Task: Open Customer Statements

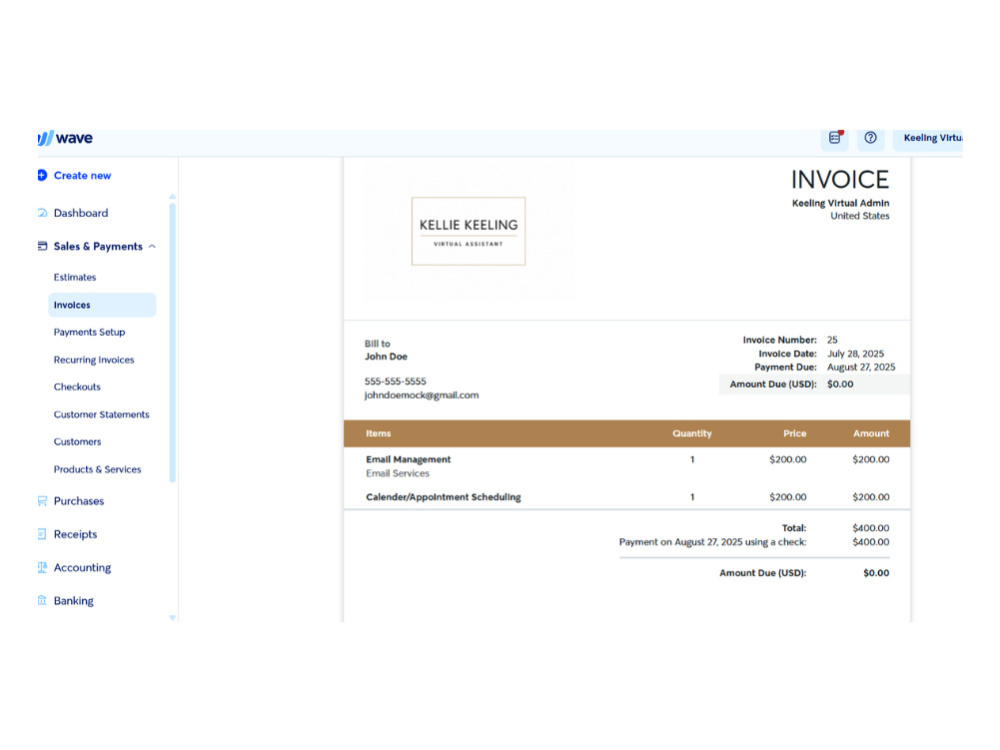Action: click(x=101, y=415)
